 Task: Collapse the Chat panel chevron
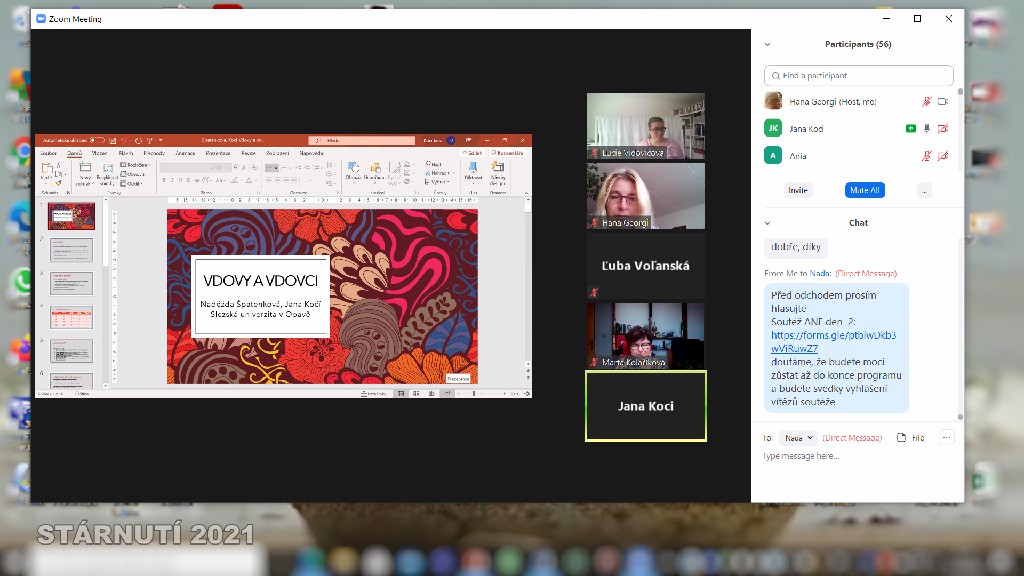point(768,223)
